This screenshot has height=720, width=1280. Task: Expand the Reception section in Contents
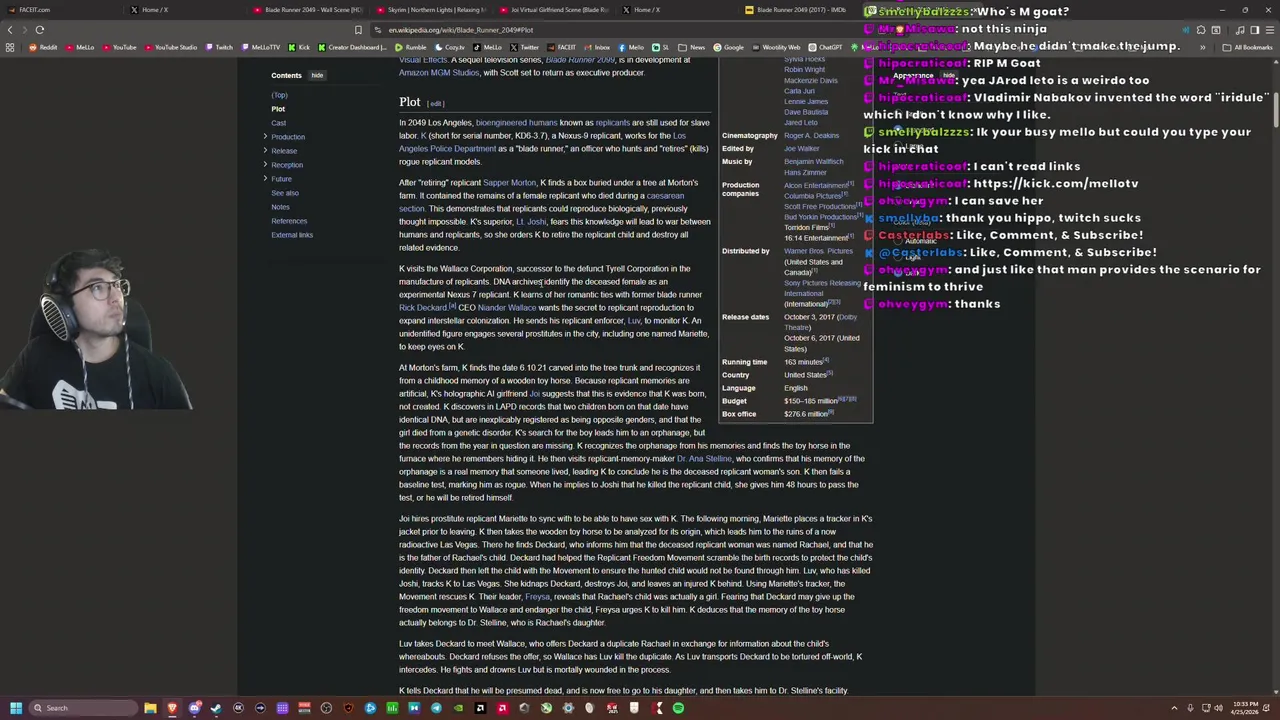(265, 165)
